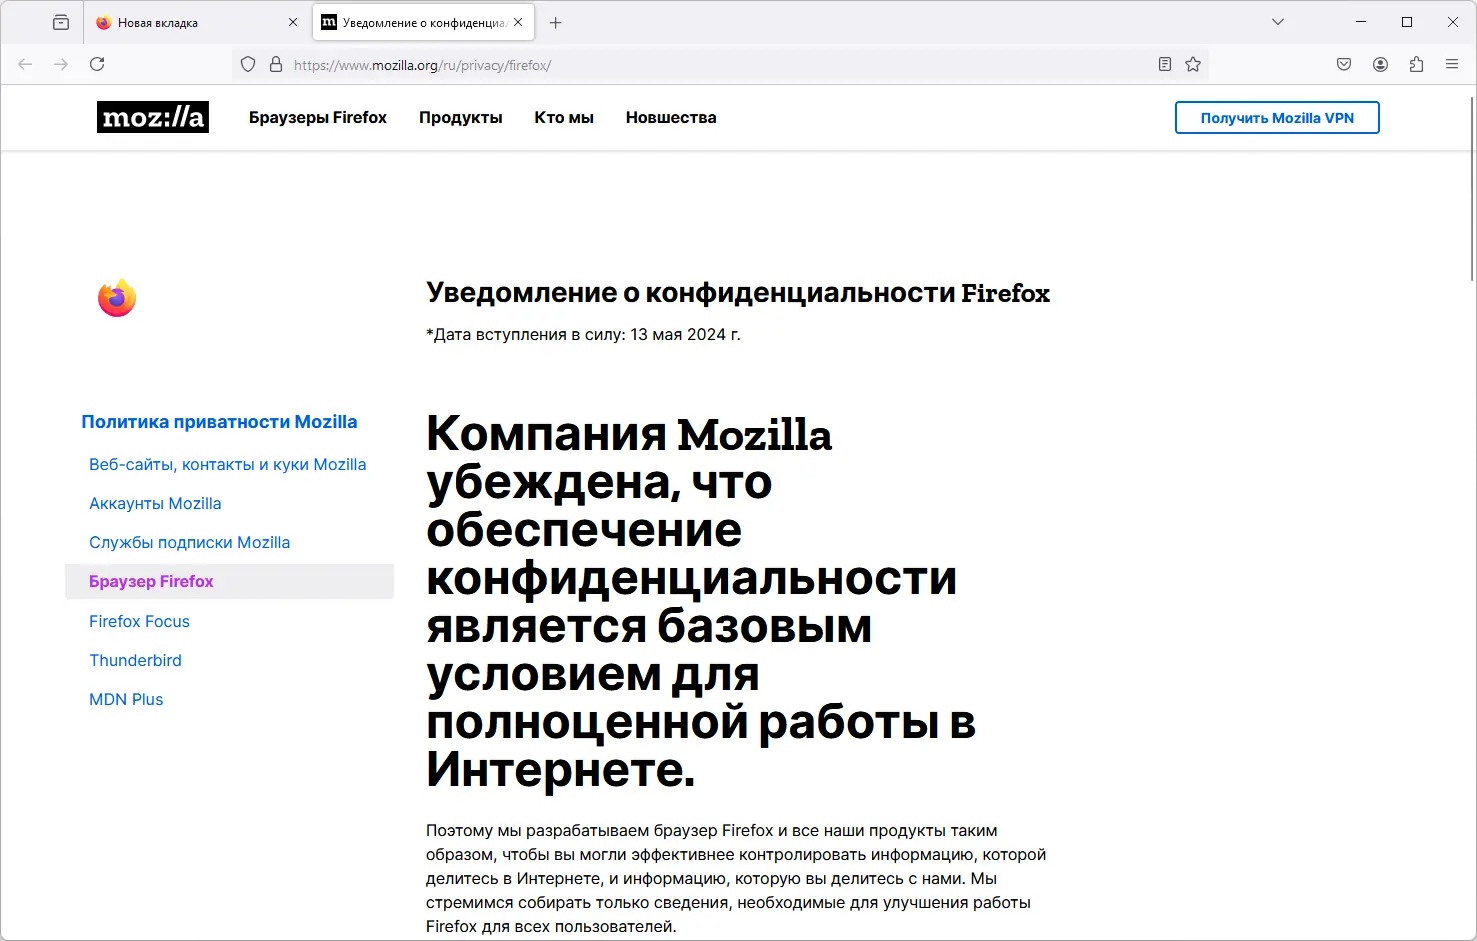Image resolution: width=1477 pixels, height=941 pixels.
Task: Minimize the Firefox window
Action: click(1361, 22)
